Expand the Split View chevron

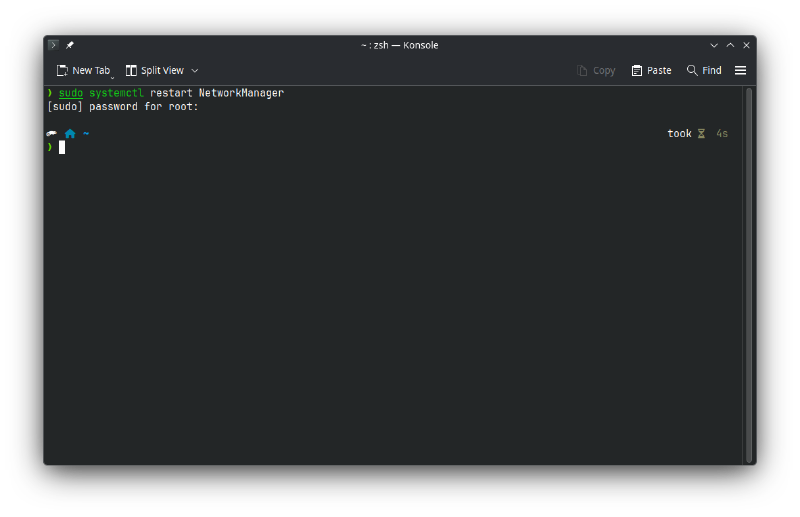[x=195, y=71]
